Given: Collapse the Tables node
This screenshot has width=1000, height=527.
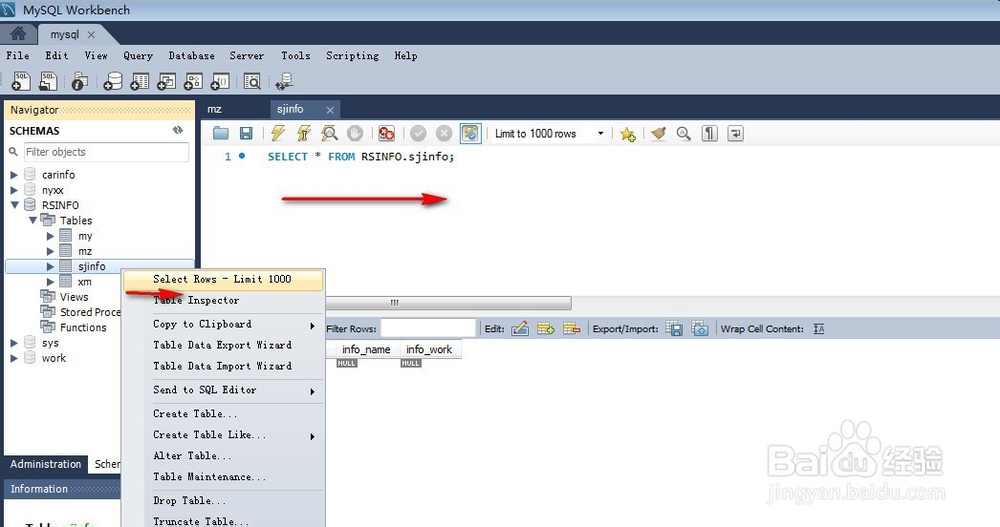Looking at the screenshot, I should 33,220.
